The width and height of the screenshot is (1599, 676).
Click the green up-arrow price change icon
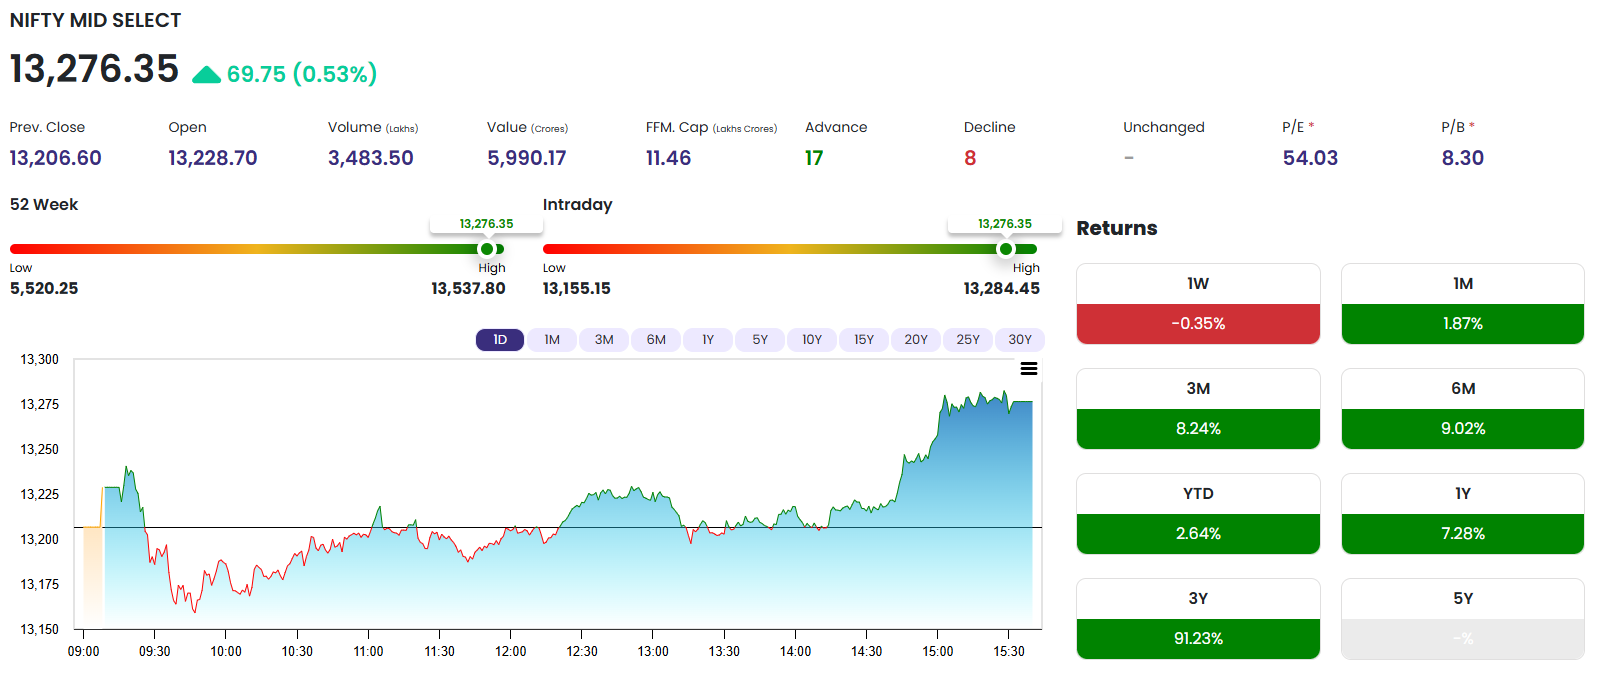point(206,74)
